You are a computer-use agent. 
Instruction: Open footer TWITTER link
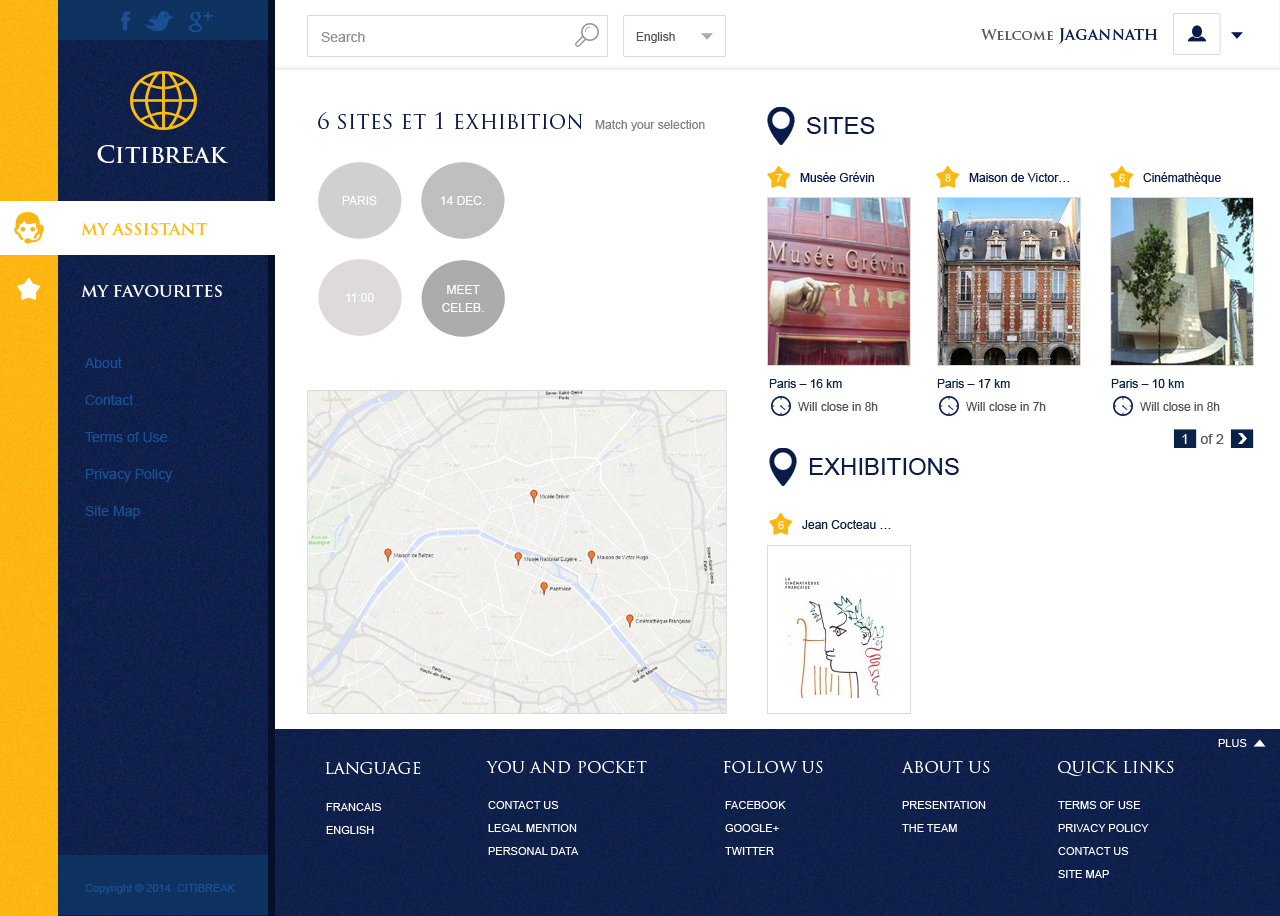click(749, 851)
